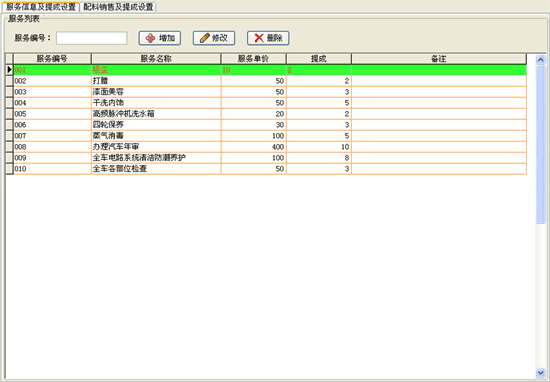Focus the 服务编号 input field

click(92, 38)
